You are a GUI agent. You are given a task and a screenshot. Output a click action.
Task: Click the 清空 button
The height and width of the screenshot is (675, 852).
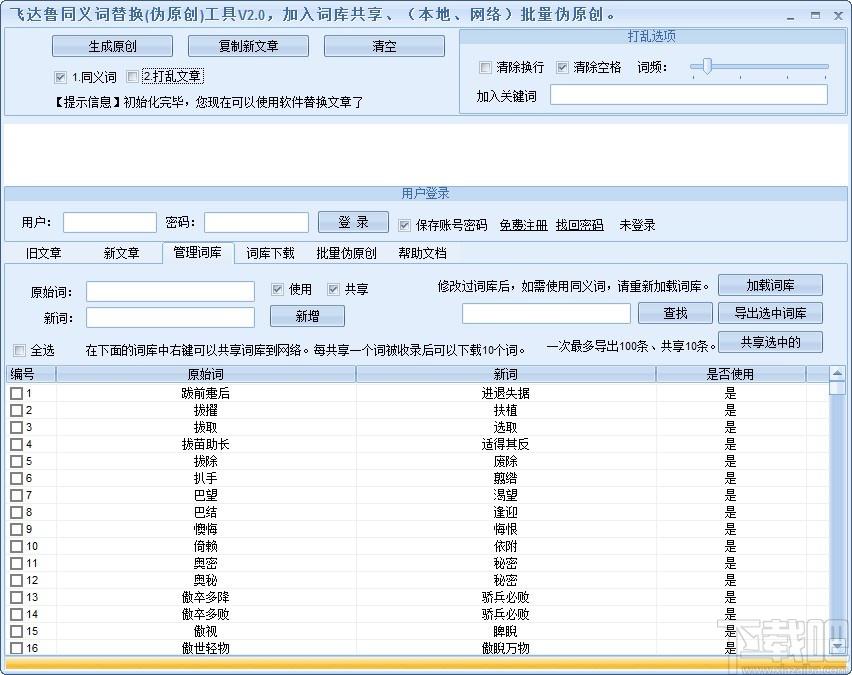pyautogui.click(x=384, y=46)
